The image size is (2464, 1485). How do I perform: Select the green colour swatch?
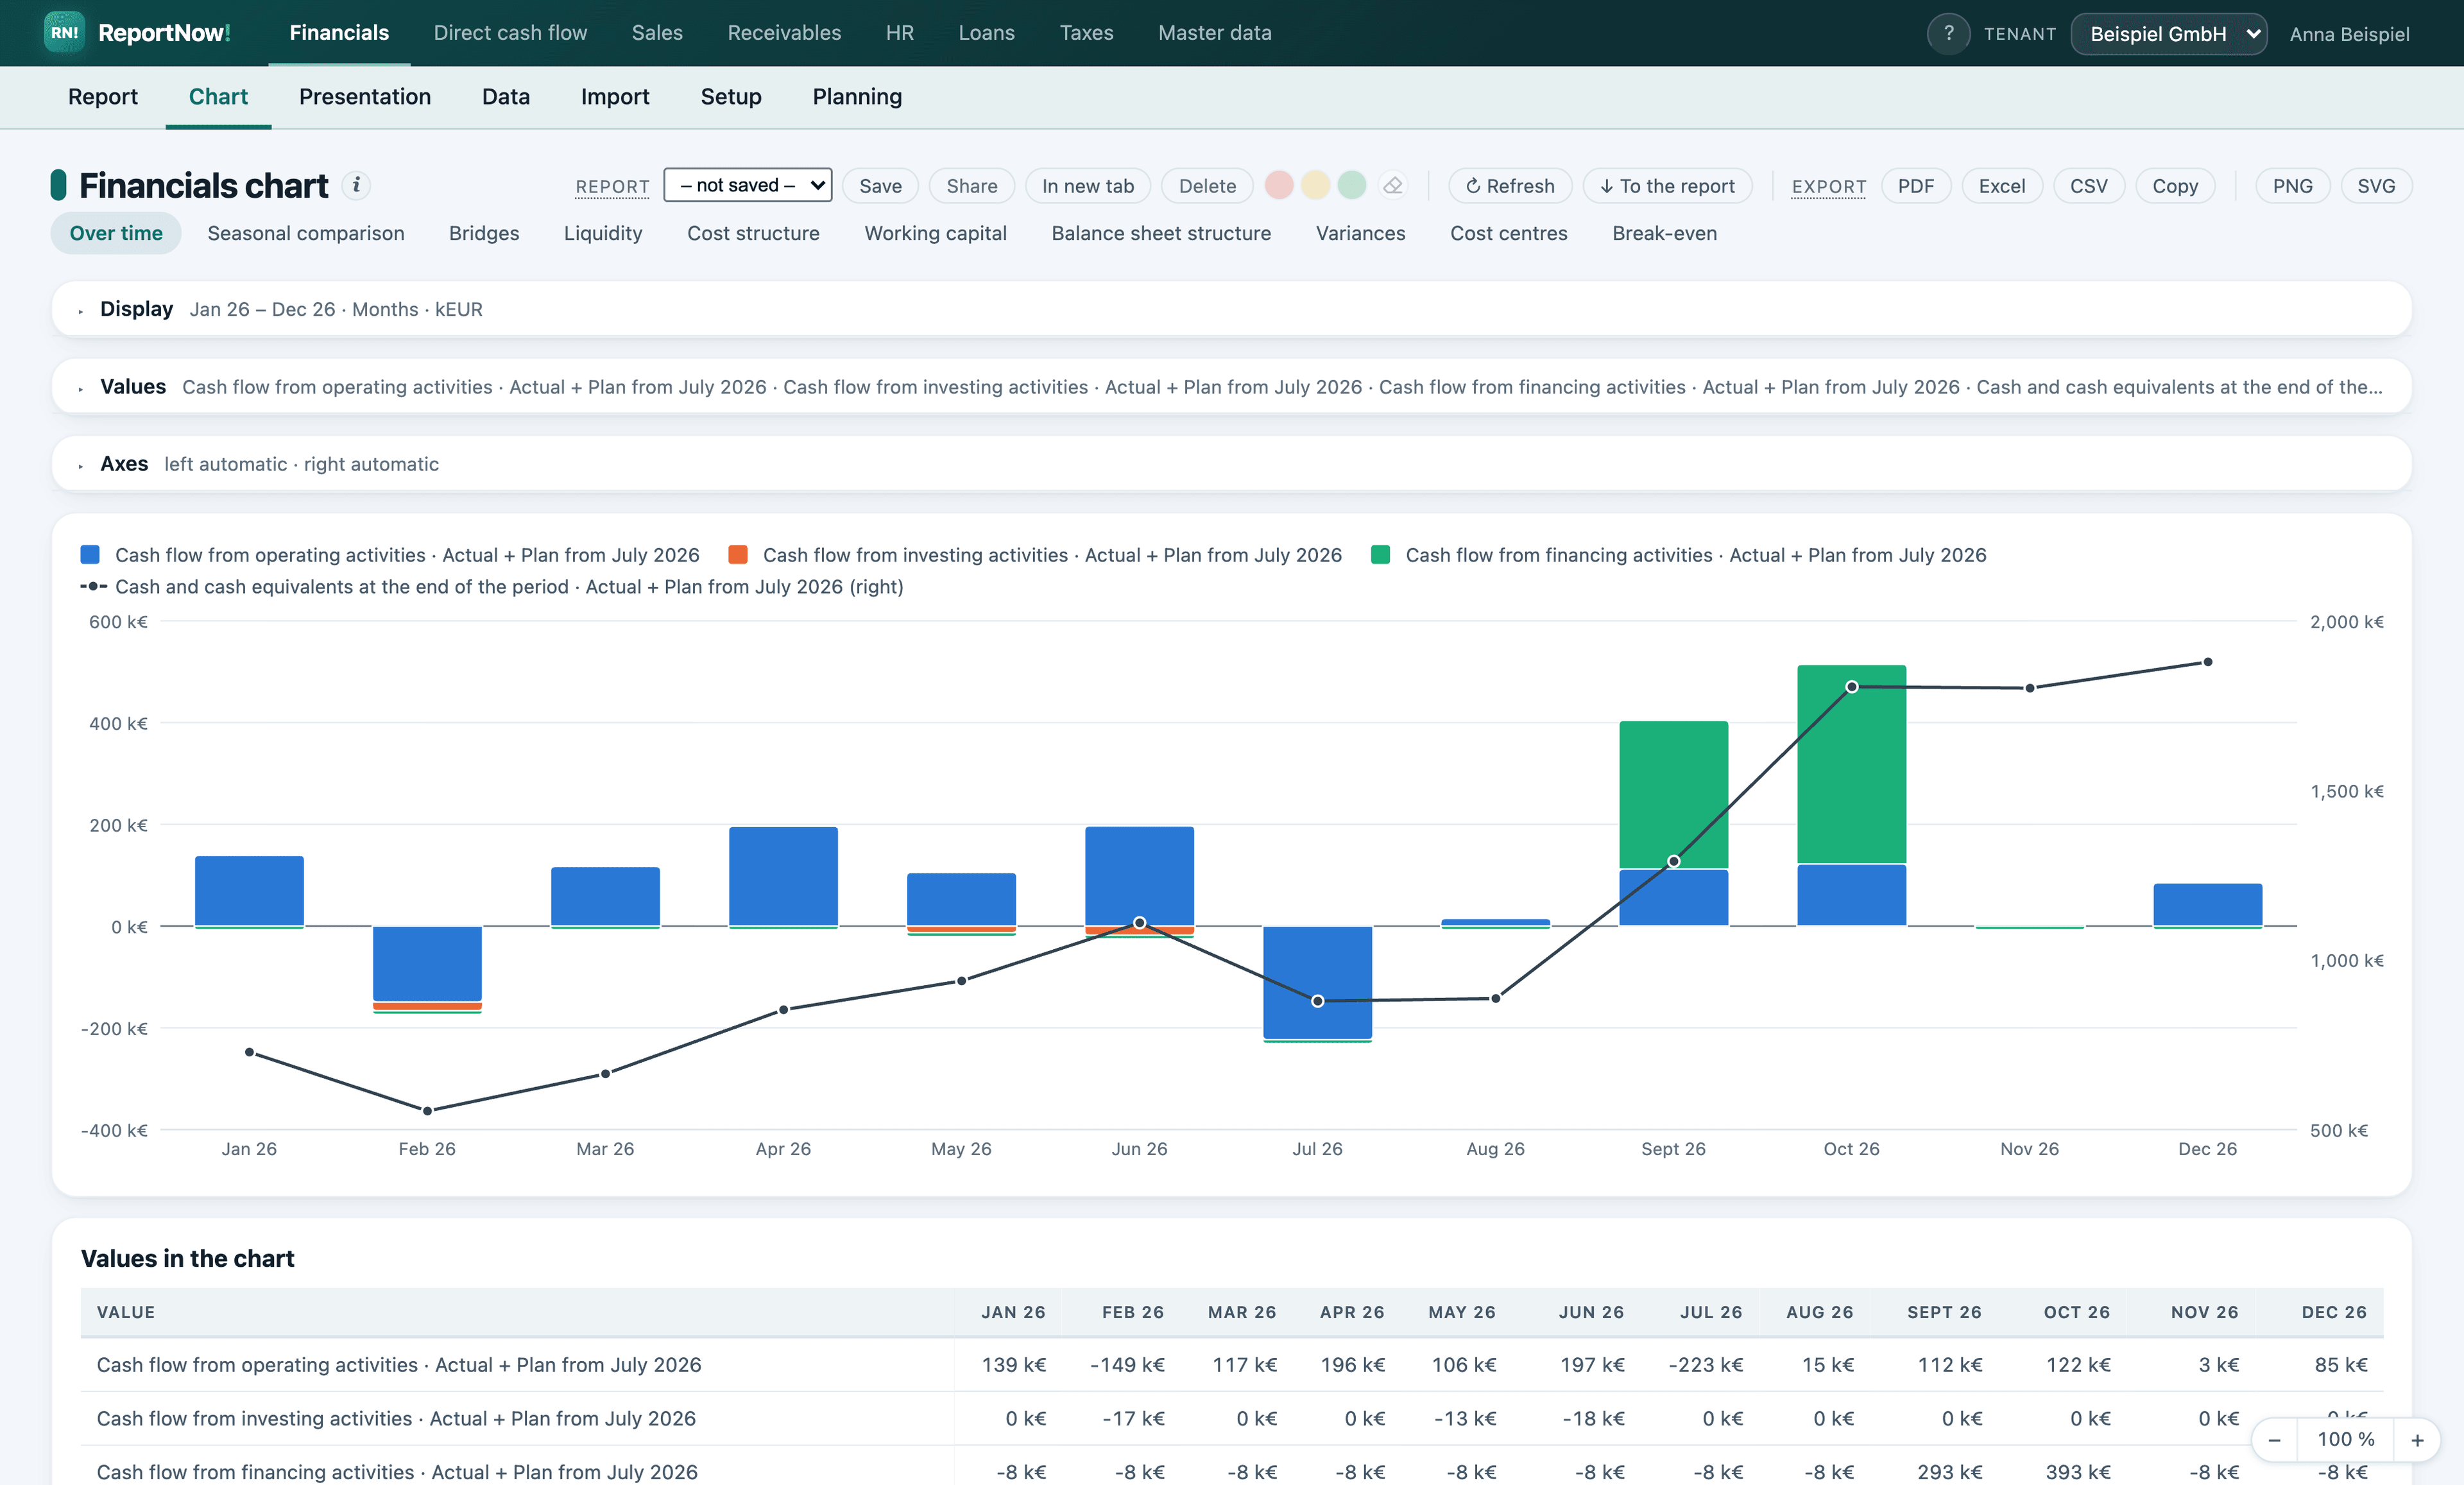coord(1352,185)
